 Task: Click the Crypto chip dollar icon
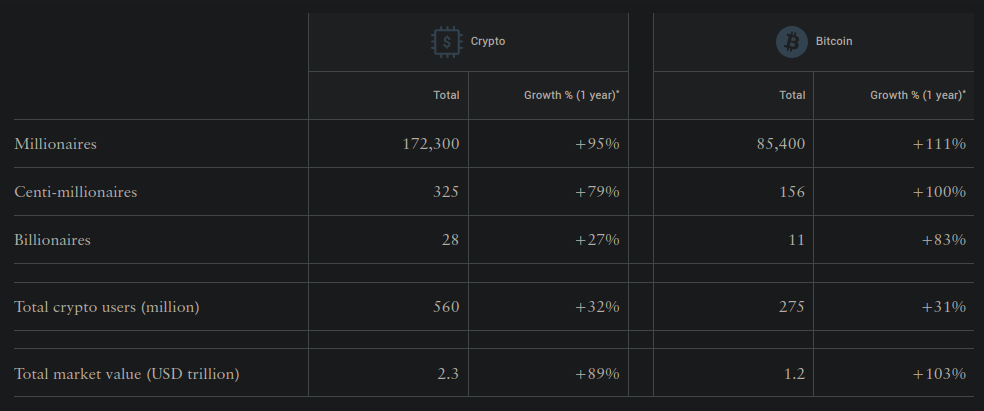(446, 42)
